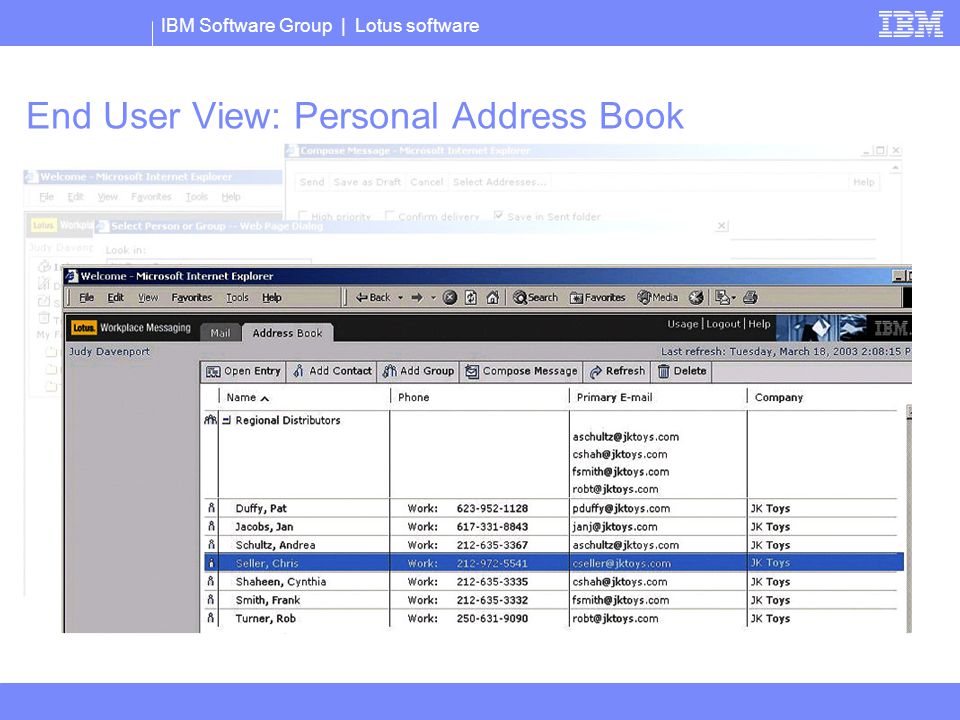Click person icon beside Duffy, Pat
Screen dimensions: 960x720
point(211,508)
